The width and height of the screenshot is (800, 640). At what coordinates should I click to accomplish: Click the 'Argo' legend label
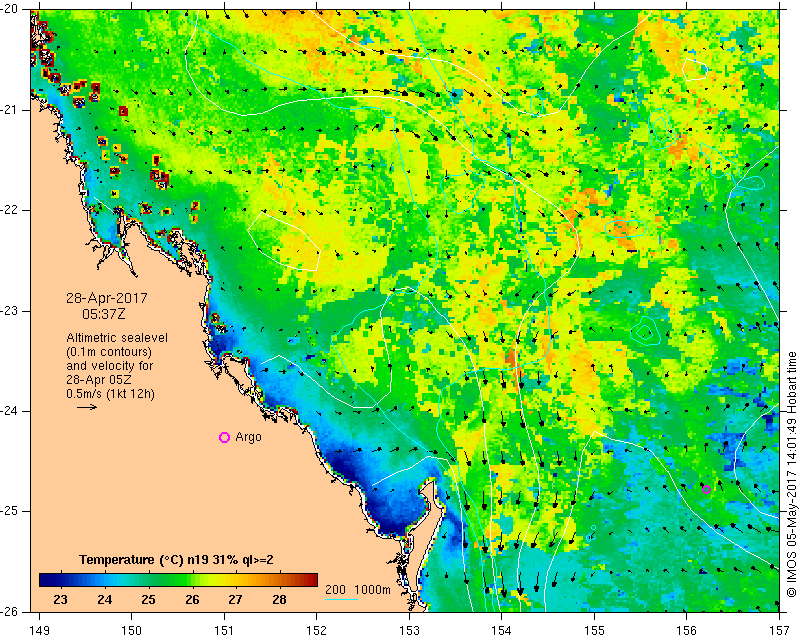[x=248, y=437]
